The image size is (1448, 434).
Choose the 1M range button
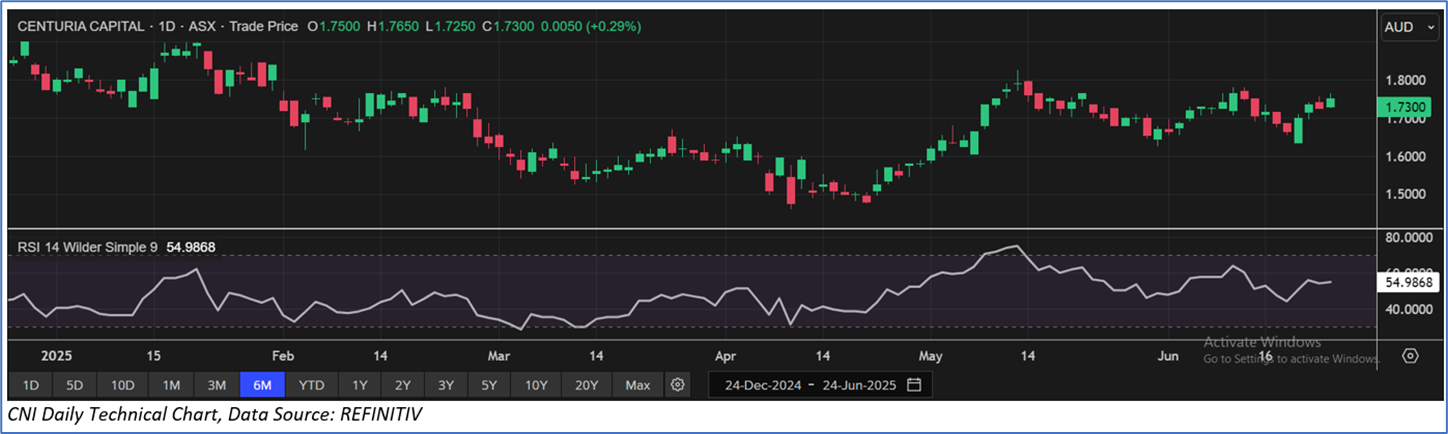(x=171, y=385)
